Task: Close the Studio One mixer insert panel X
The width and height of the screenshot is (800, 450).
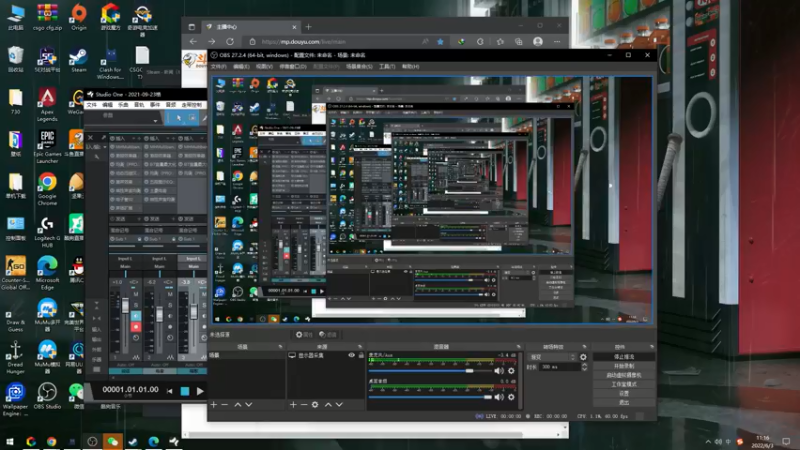Action: (90, 138)
